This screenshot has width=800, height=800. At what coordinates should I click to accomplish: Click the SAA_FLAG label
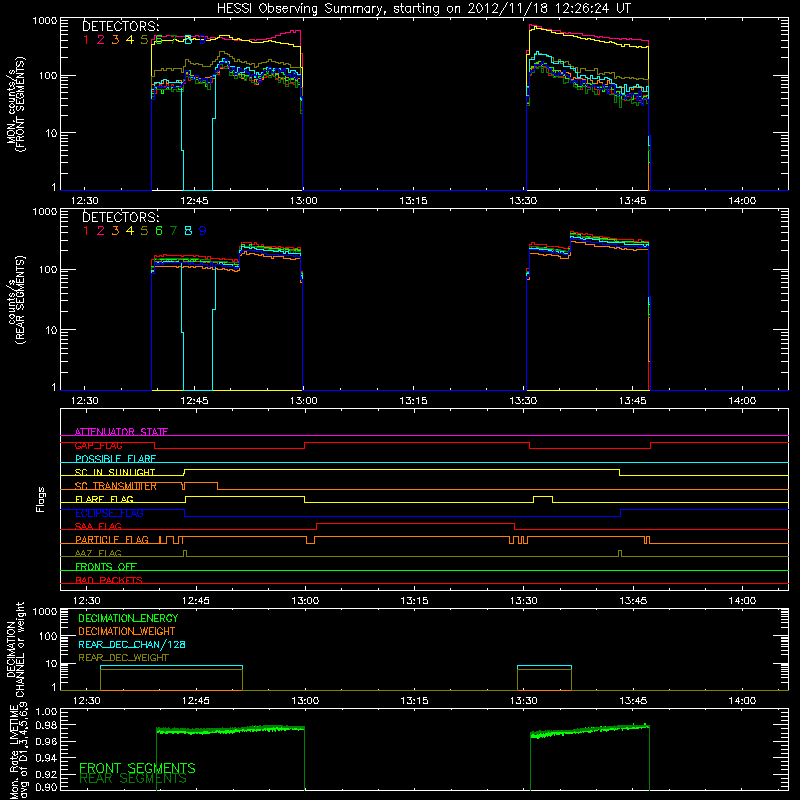click(98, 526)
